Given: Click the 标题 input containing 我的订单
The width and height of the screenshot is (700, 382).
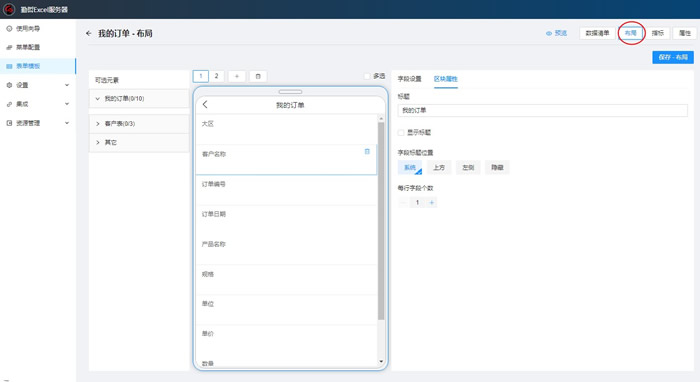Looking at the screenshot, I should pos(542,110).
